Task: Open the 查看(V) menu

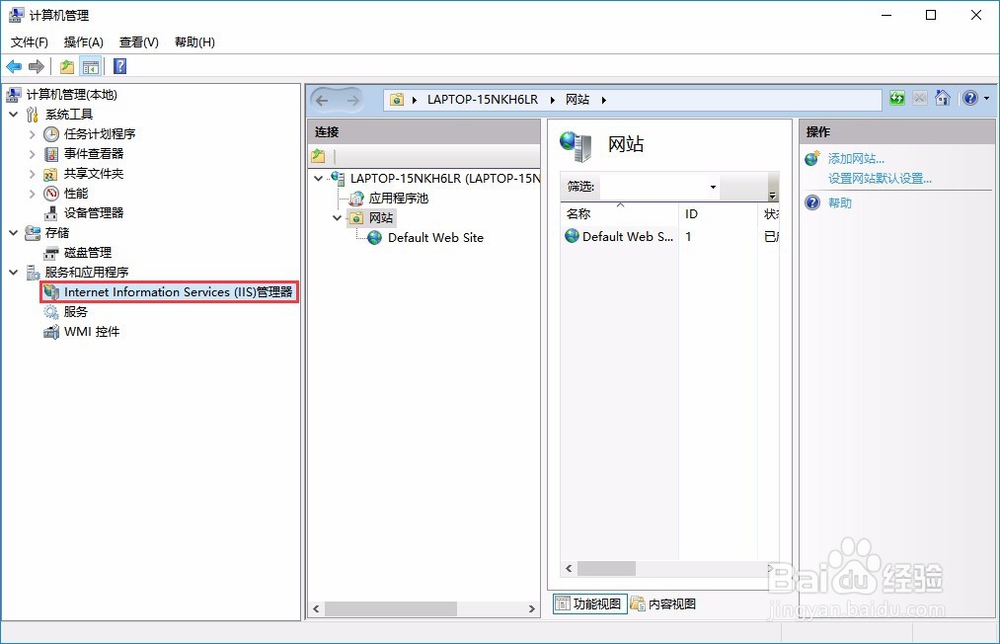Action: pos(139,42)
